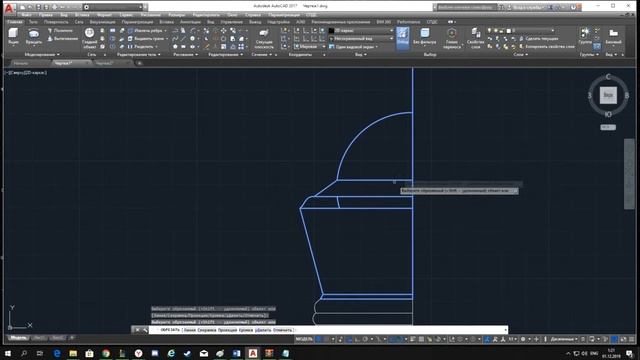Toggle annotation object visibility in status bar

[488, 339]
